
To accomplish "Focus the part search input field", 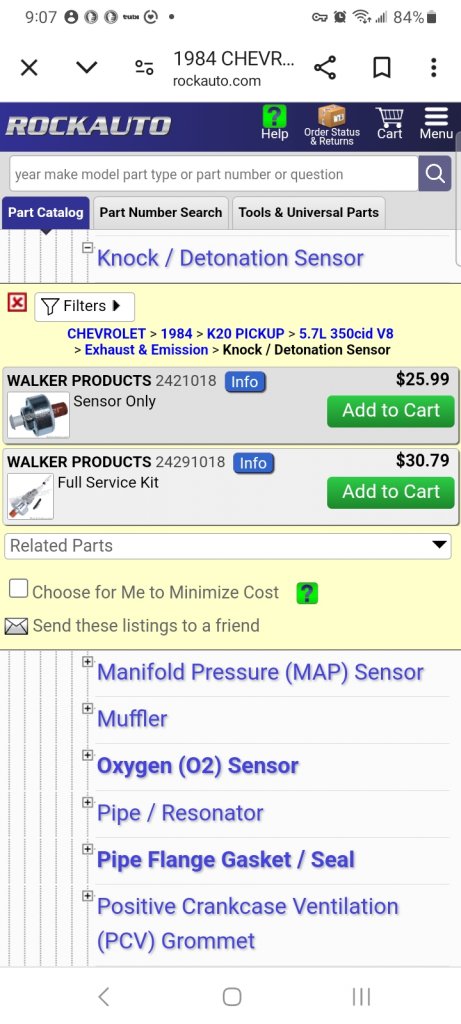I will [x=214, y=174].
